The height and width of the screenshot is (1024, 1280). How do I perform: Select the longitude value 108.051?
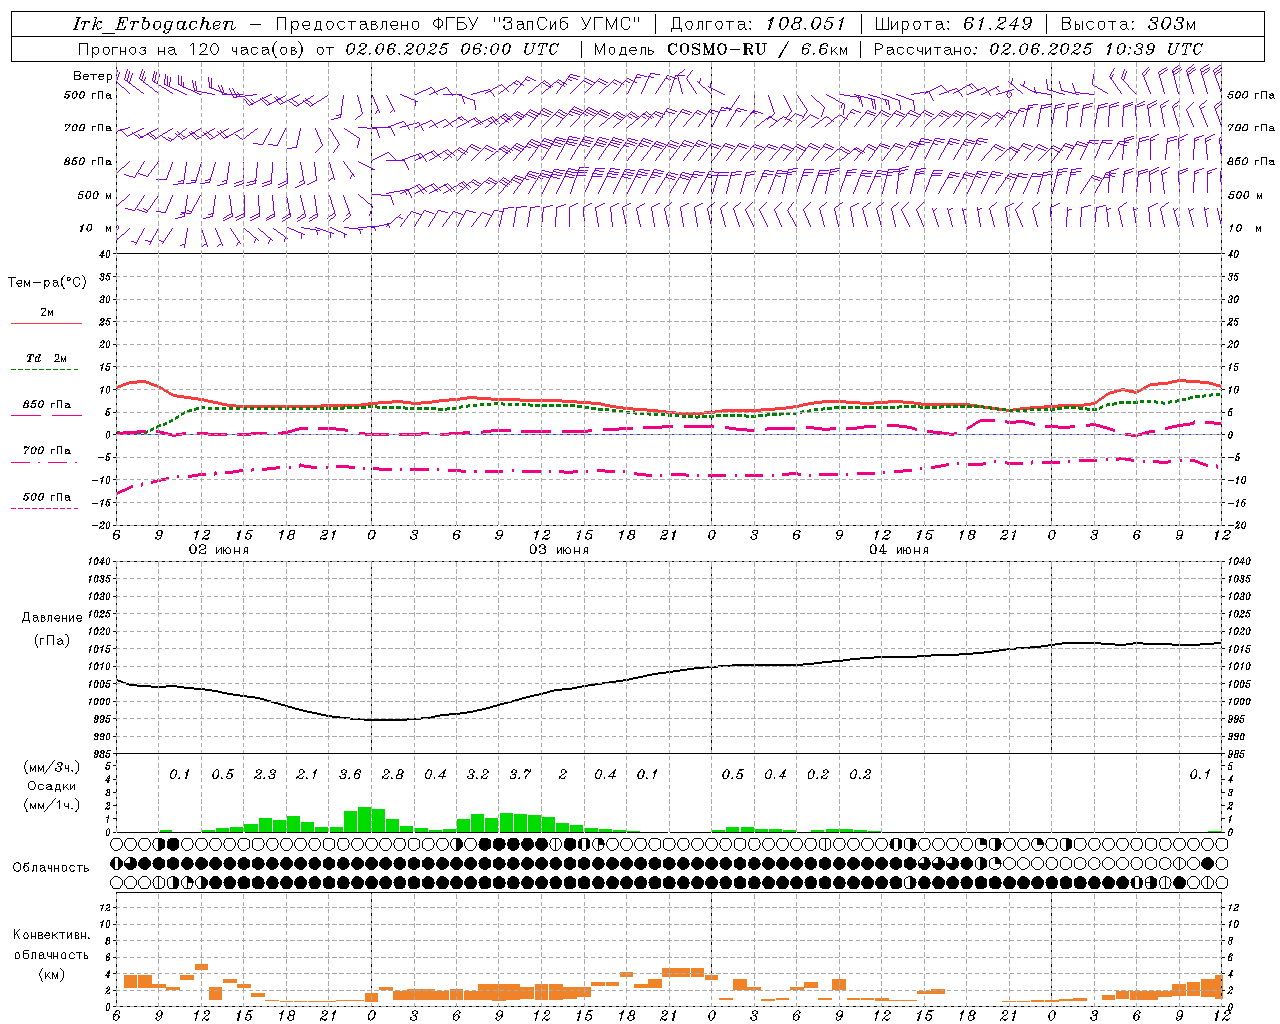point(806,24)
